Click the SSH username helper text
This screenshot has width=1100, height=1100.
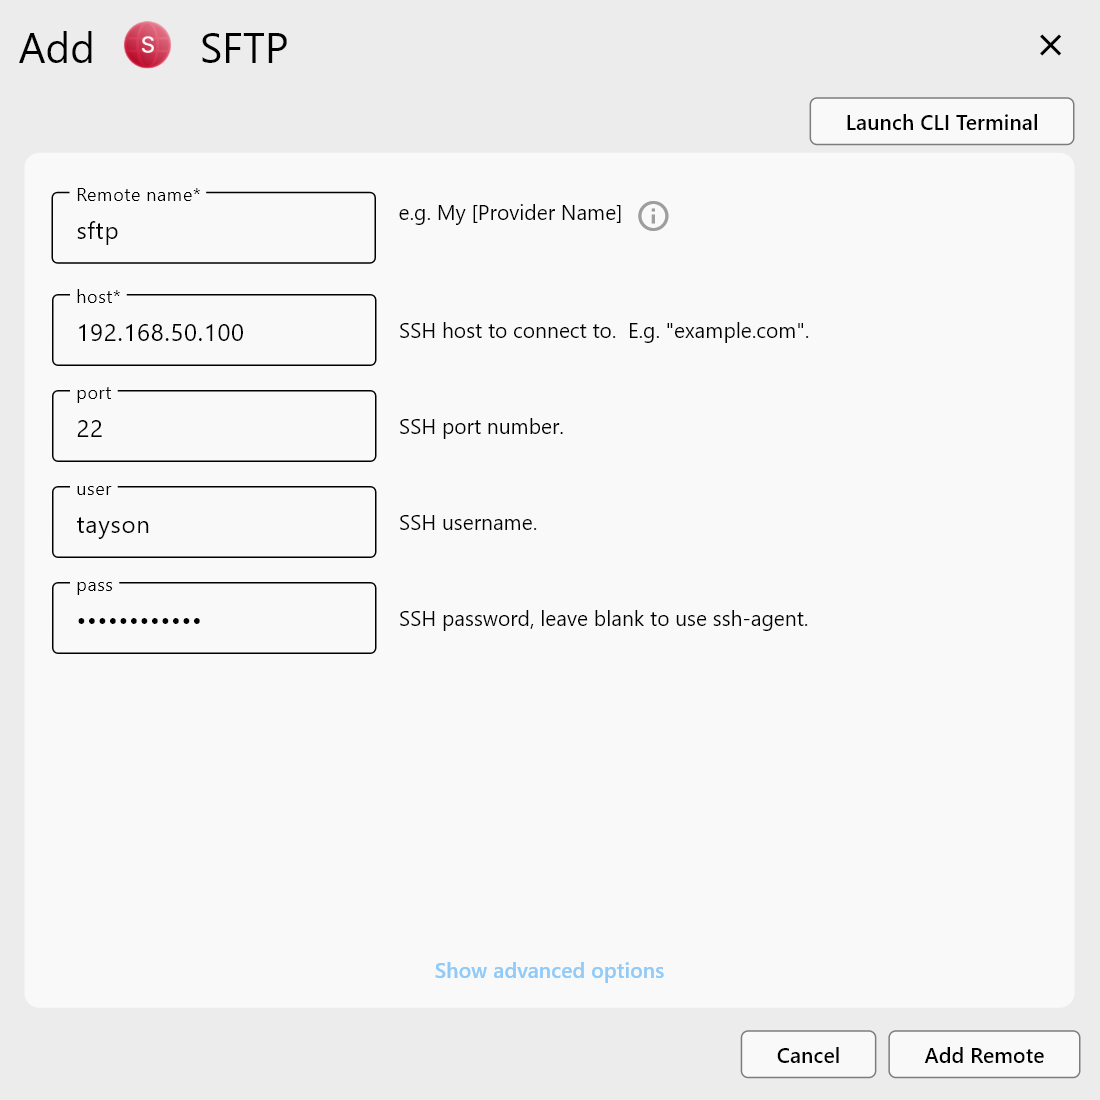tap(468, 523)
